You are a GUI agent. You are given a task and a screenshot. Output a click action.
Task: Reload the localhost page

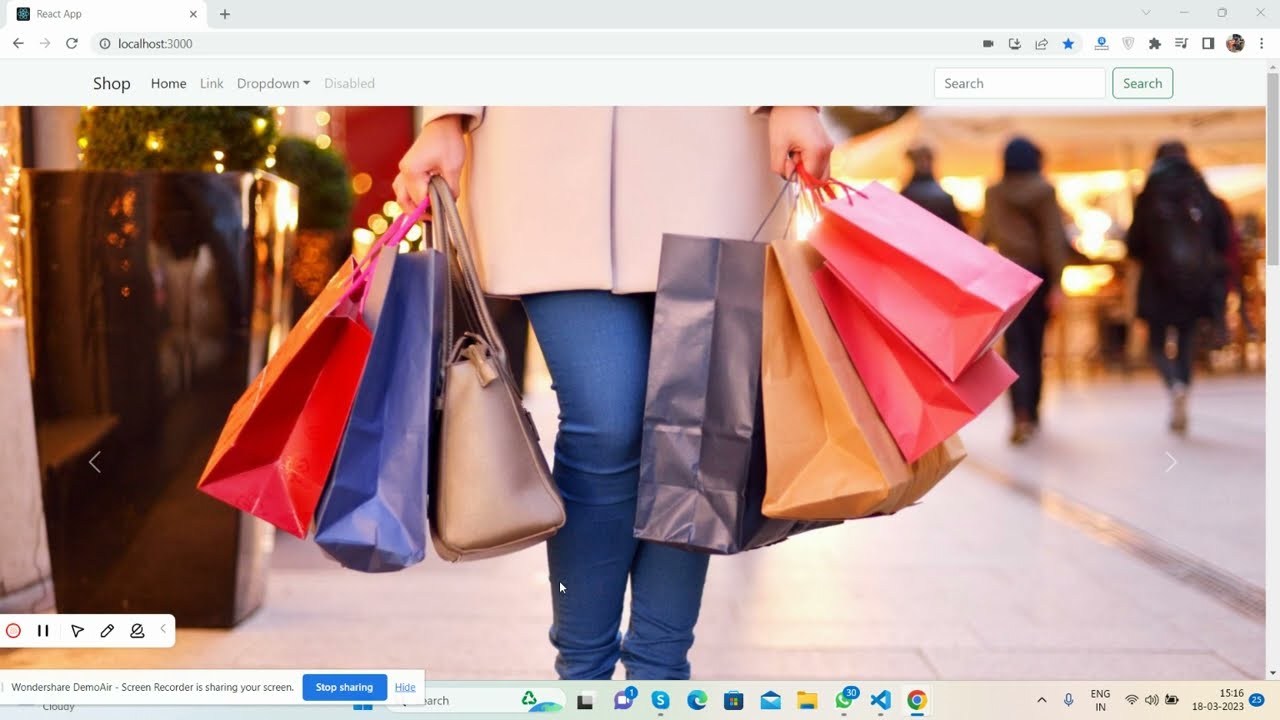72,43
